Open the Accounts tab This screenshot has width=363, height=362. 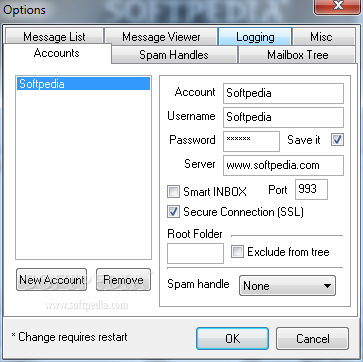pos(57,53)
